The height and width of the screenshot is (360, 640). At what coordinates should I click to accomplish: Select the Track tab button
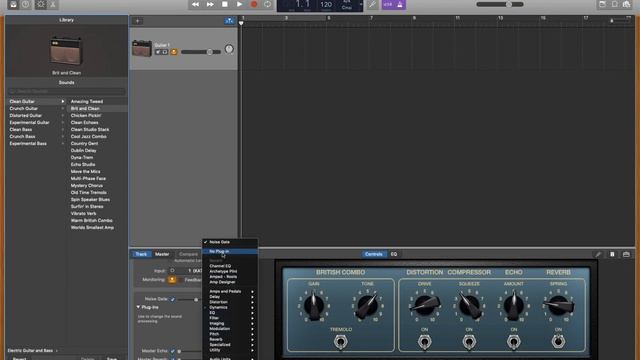141,254
